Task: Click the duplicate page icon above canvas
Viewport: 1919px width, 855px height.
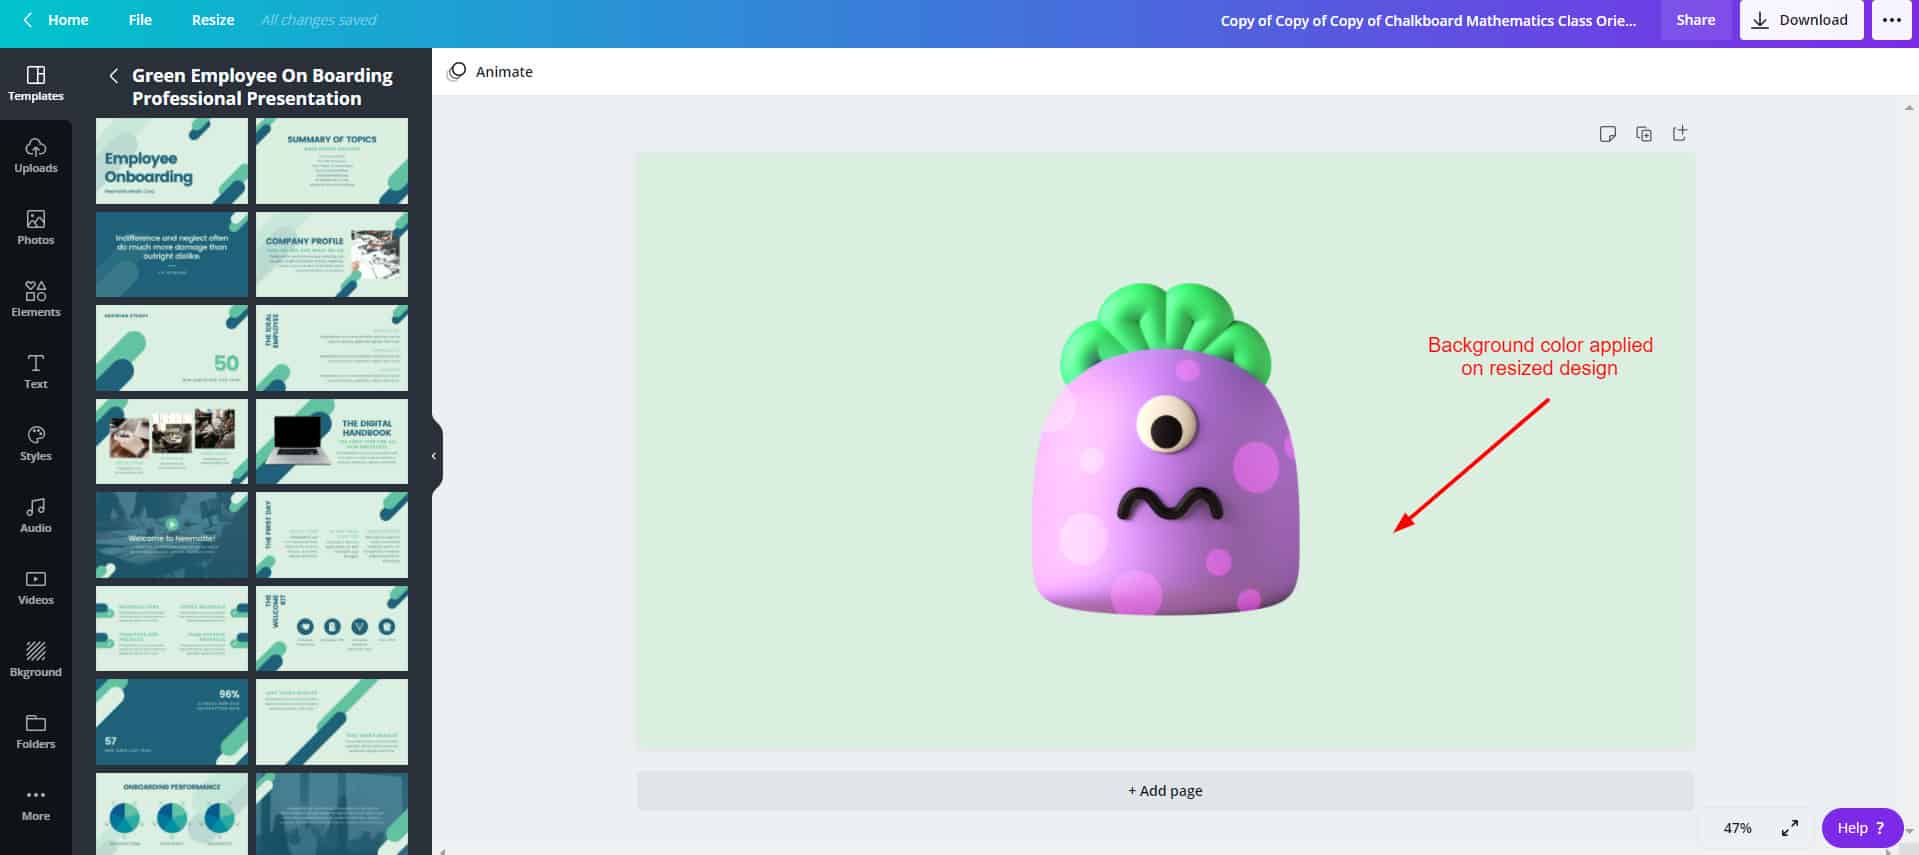Action: pos(1643,134)
